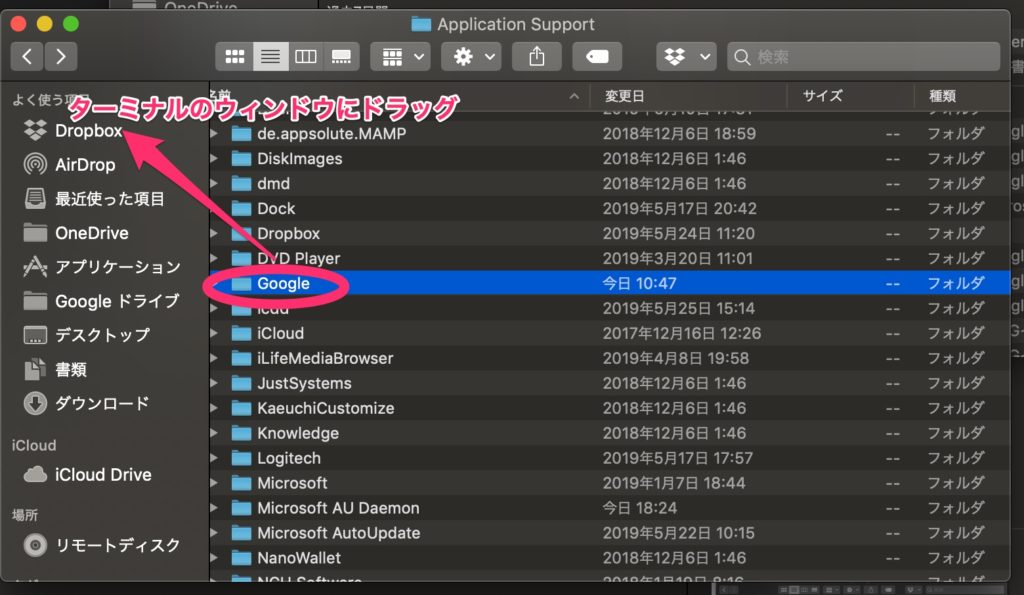Click the DiskImages folder icon

[242, 158]
